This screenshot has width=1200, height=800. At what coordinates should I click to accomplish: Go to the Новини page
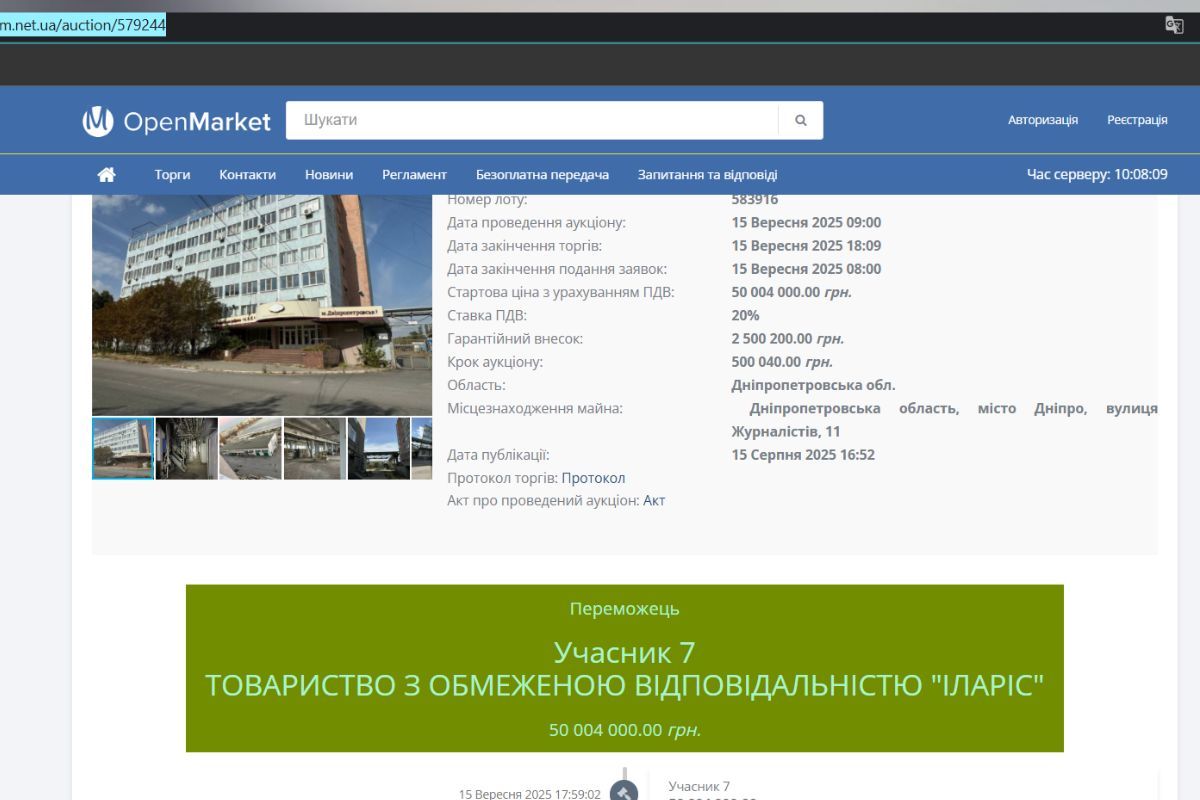329,174
